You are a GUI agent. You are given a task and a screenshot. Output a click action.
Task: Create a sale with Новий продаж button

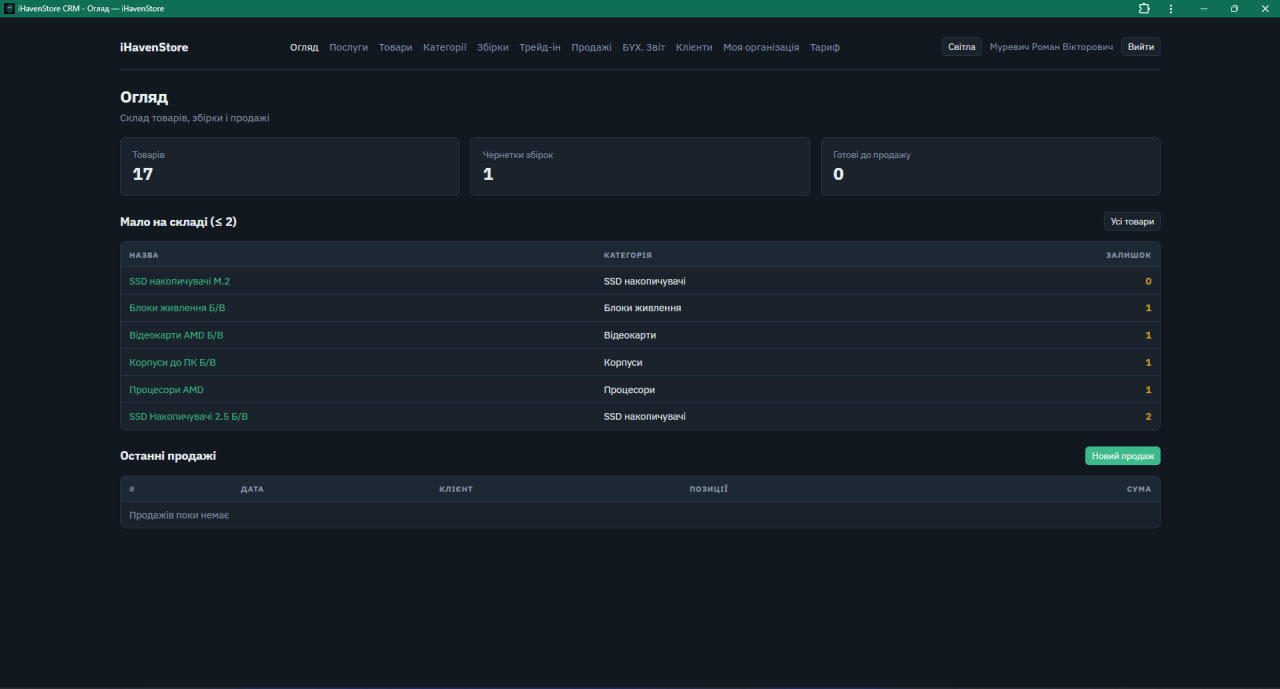pos(1122,456)
